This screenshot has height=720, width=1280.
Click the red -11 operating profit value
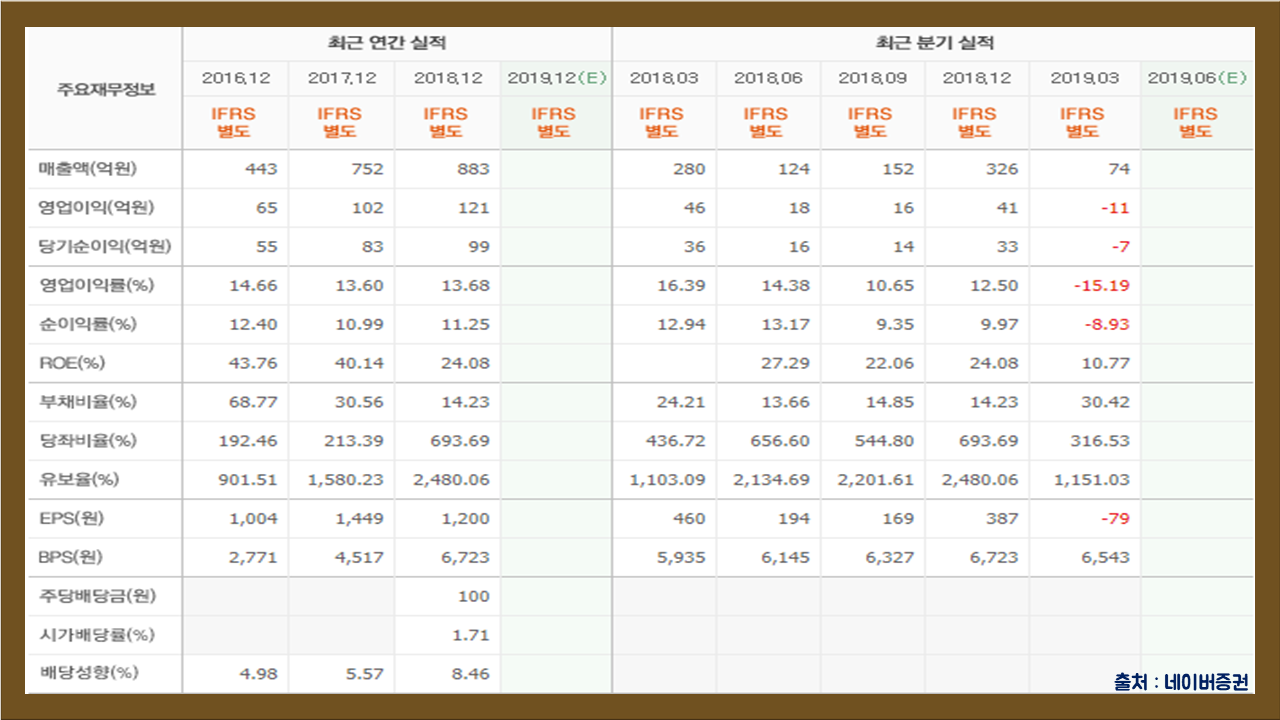pyautogui.click(x=1114, y=208)
